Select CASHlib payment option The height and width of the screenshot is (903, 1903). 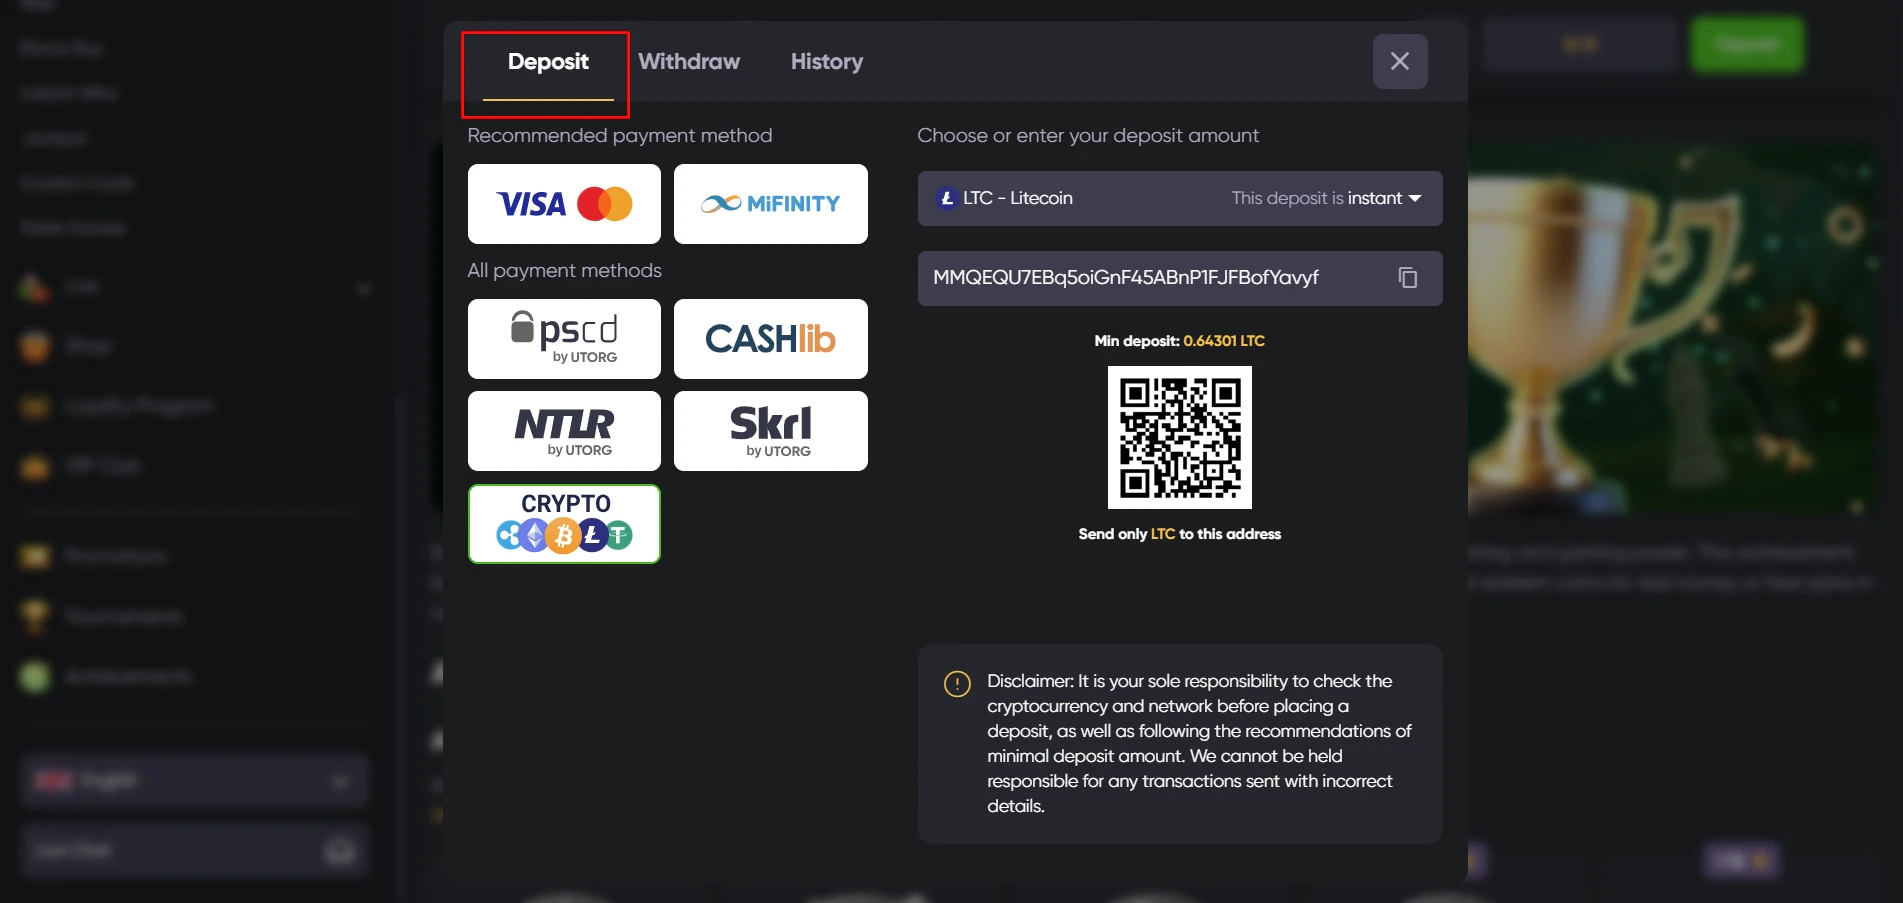[x=771, y=339]
